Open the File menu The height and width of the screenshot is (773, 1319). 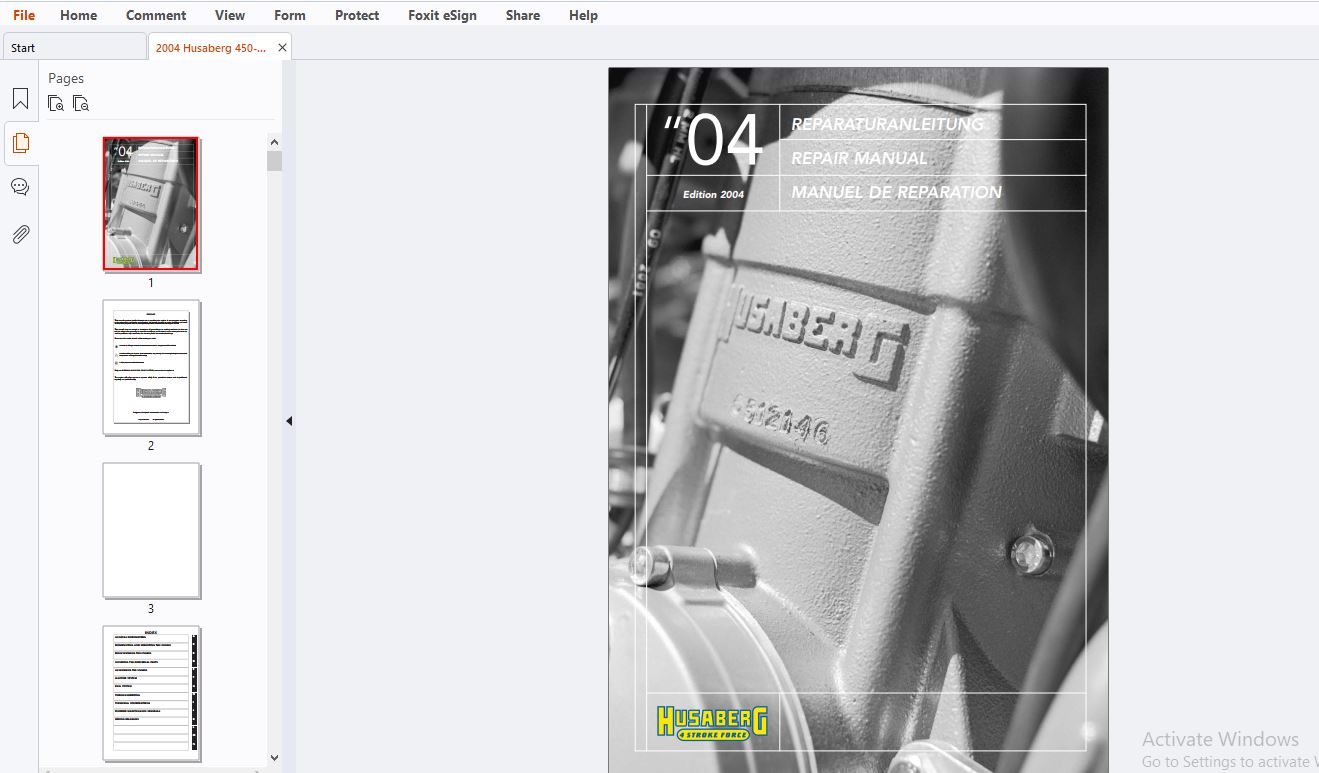click(24, 15)
